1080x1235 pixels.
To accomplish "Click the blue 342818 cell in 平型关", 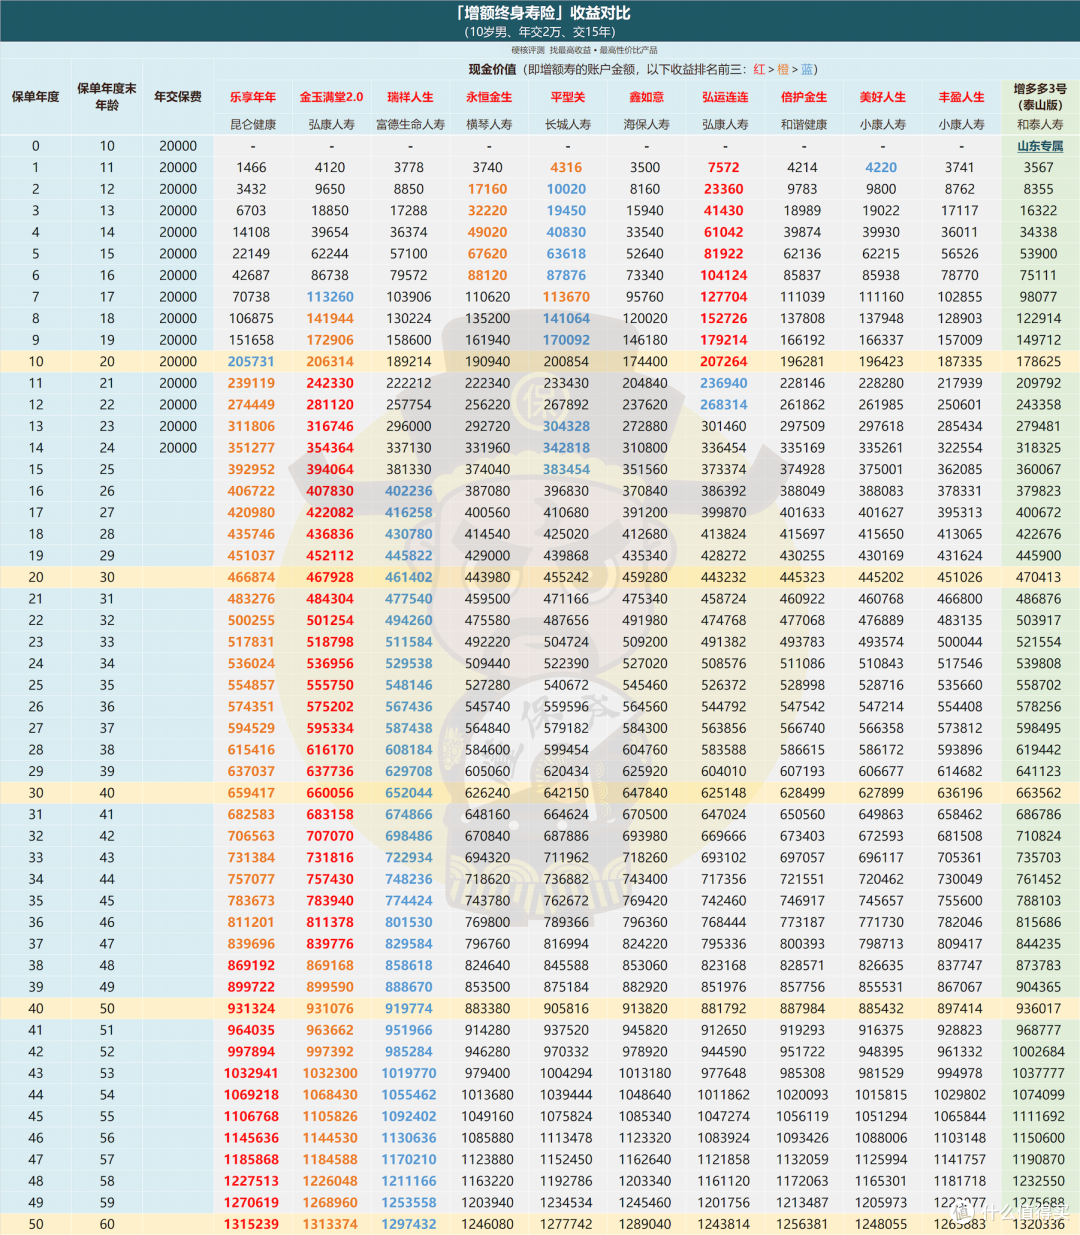I will [x=566, y=448].
